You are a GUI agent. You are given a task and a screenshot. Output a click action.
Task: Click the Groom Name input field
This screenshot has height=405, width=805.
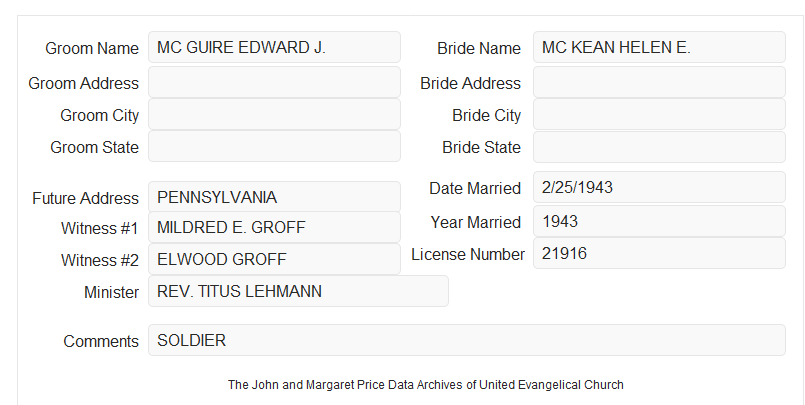(x=274, y=47)
